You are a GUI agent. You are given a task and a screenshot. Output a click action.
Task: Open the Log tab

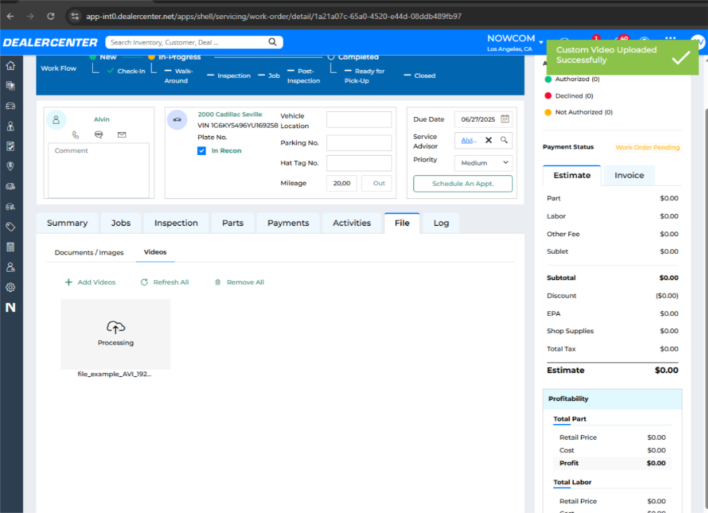(441, 223)
